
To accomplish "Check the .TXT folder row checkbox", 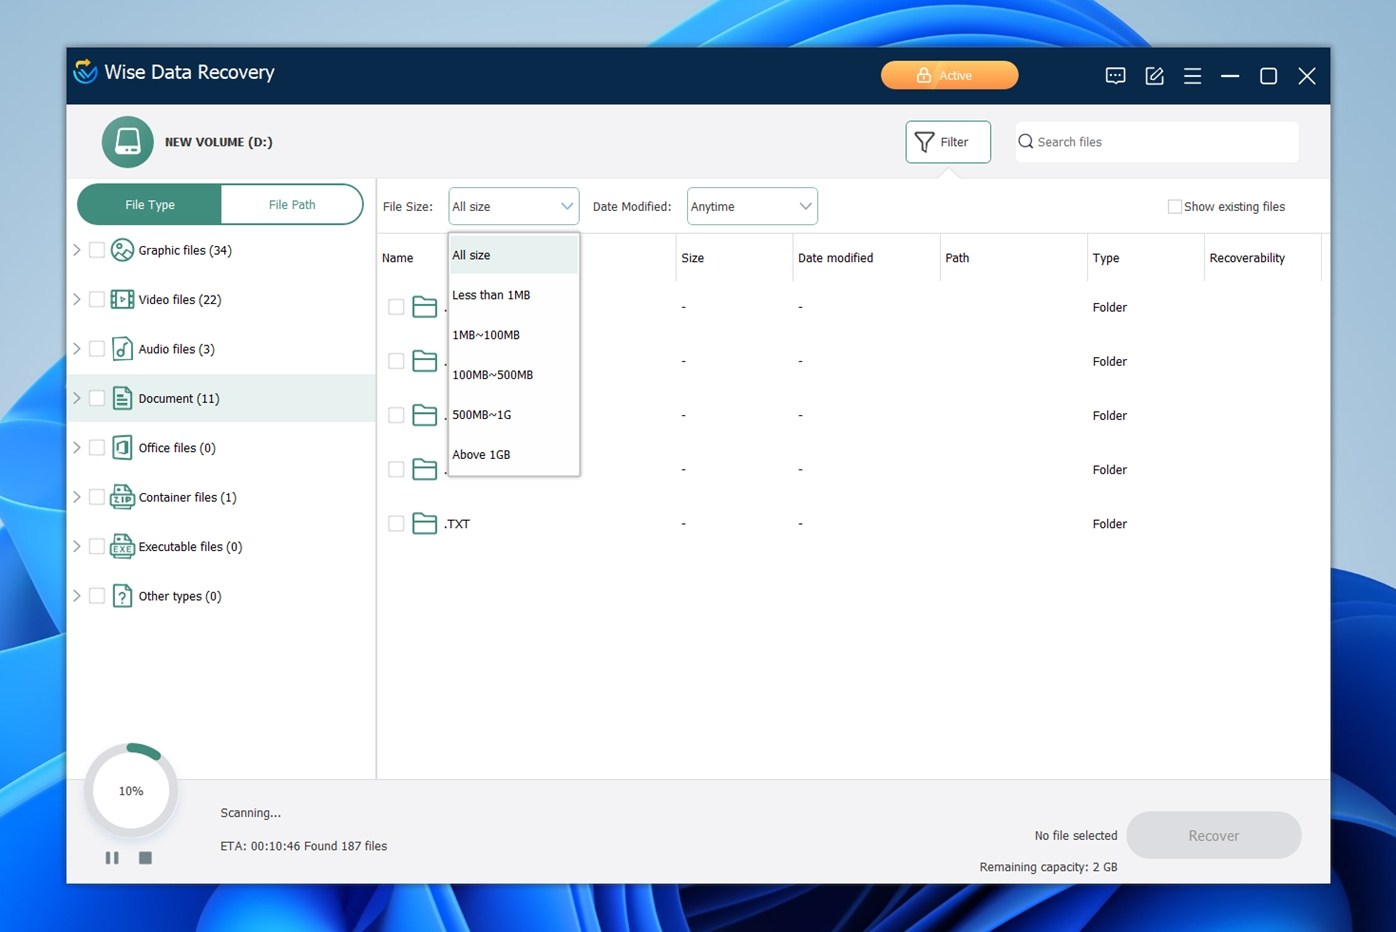I will click(396, 523).
